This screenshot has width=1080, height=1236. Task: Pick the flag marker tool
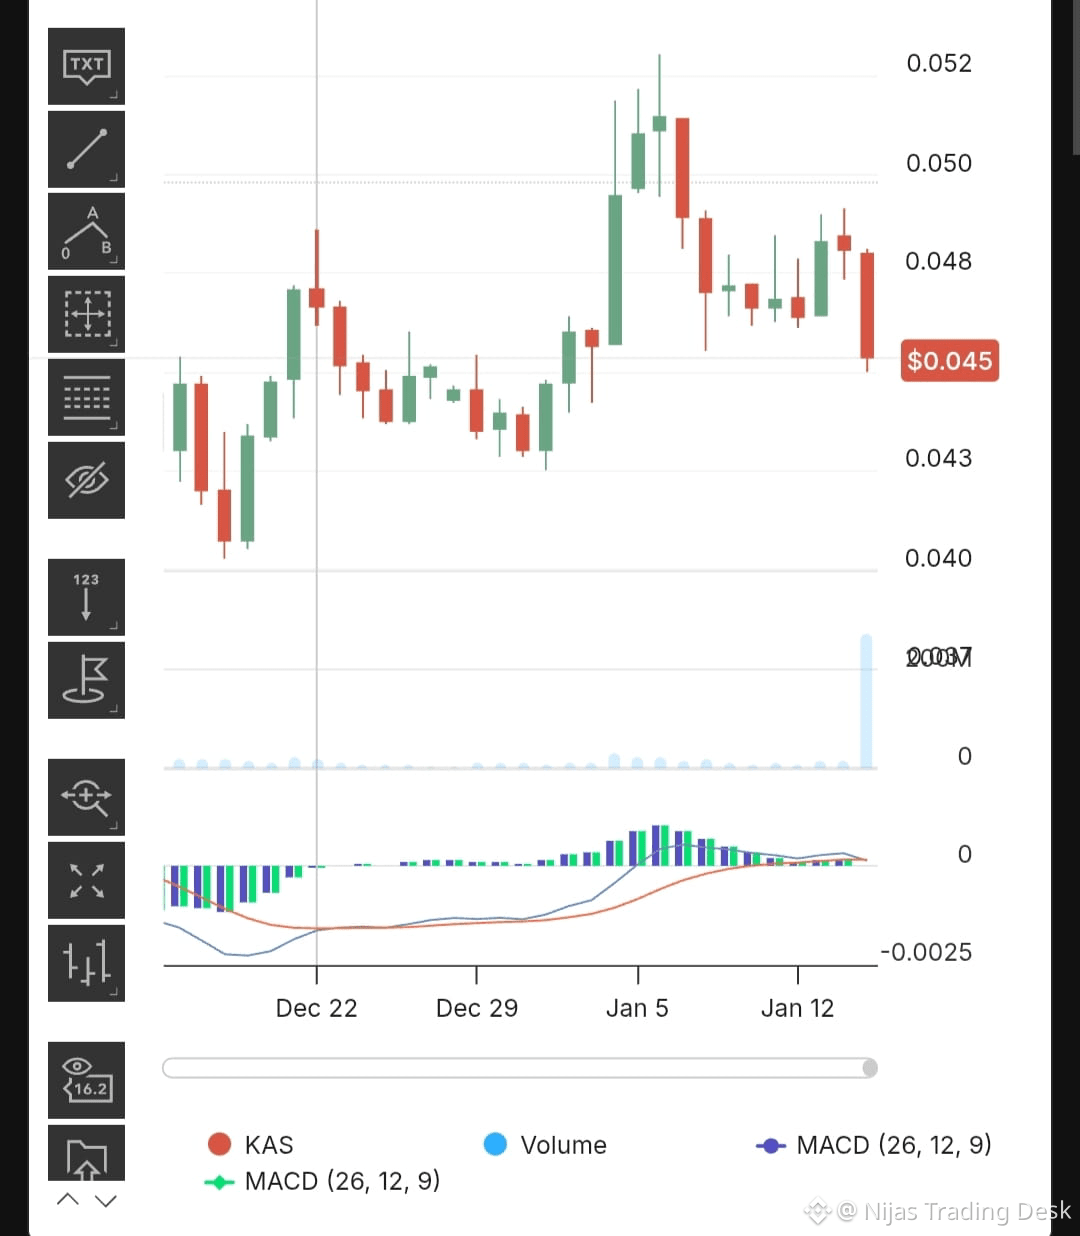click(x=86, y=680)
